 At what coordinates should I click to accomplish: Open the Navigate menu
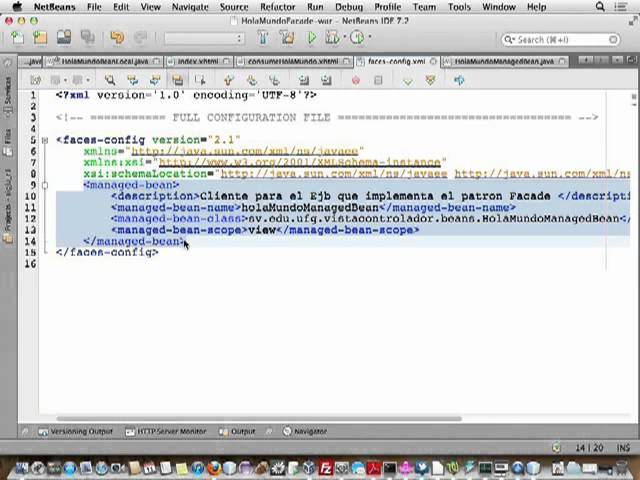click(x=190, y=7)
